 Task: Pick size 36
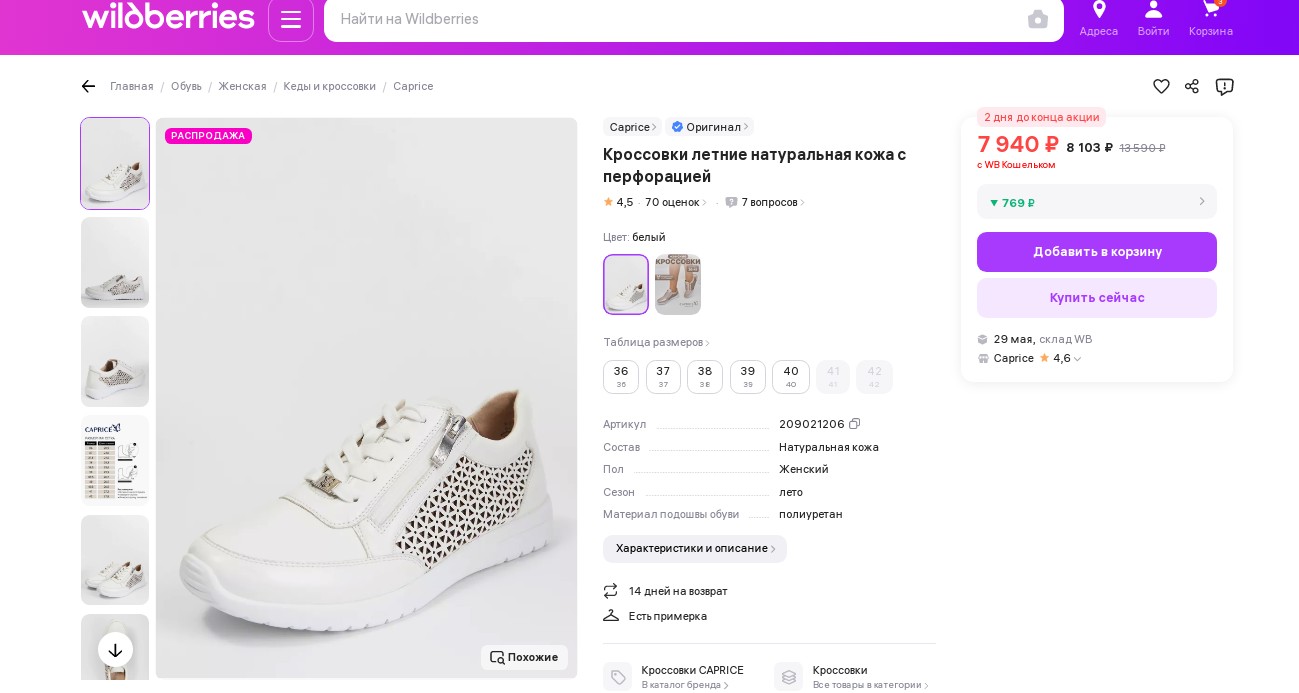621,377
